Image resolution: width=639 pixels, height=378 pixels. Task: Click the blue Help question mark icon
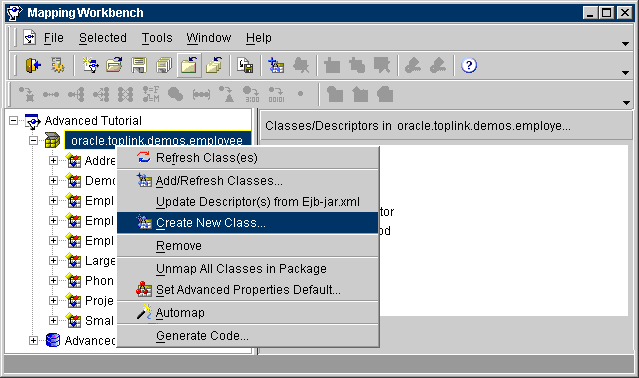pos(469,65)
